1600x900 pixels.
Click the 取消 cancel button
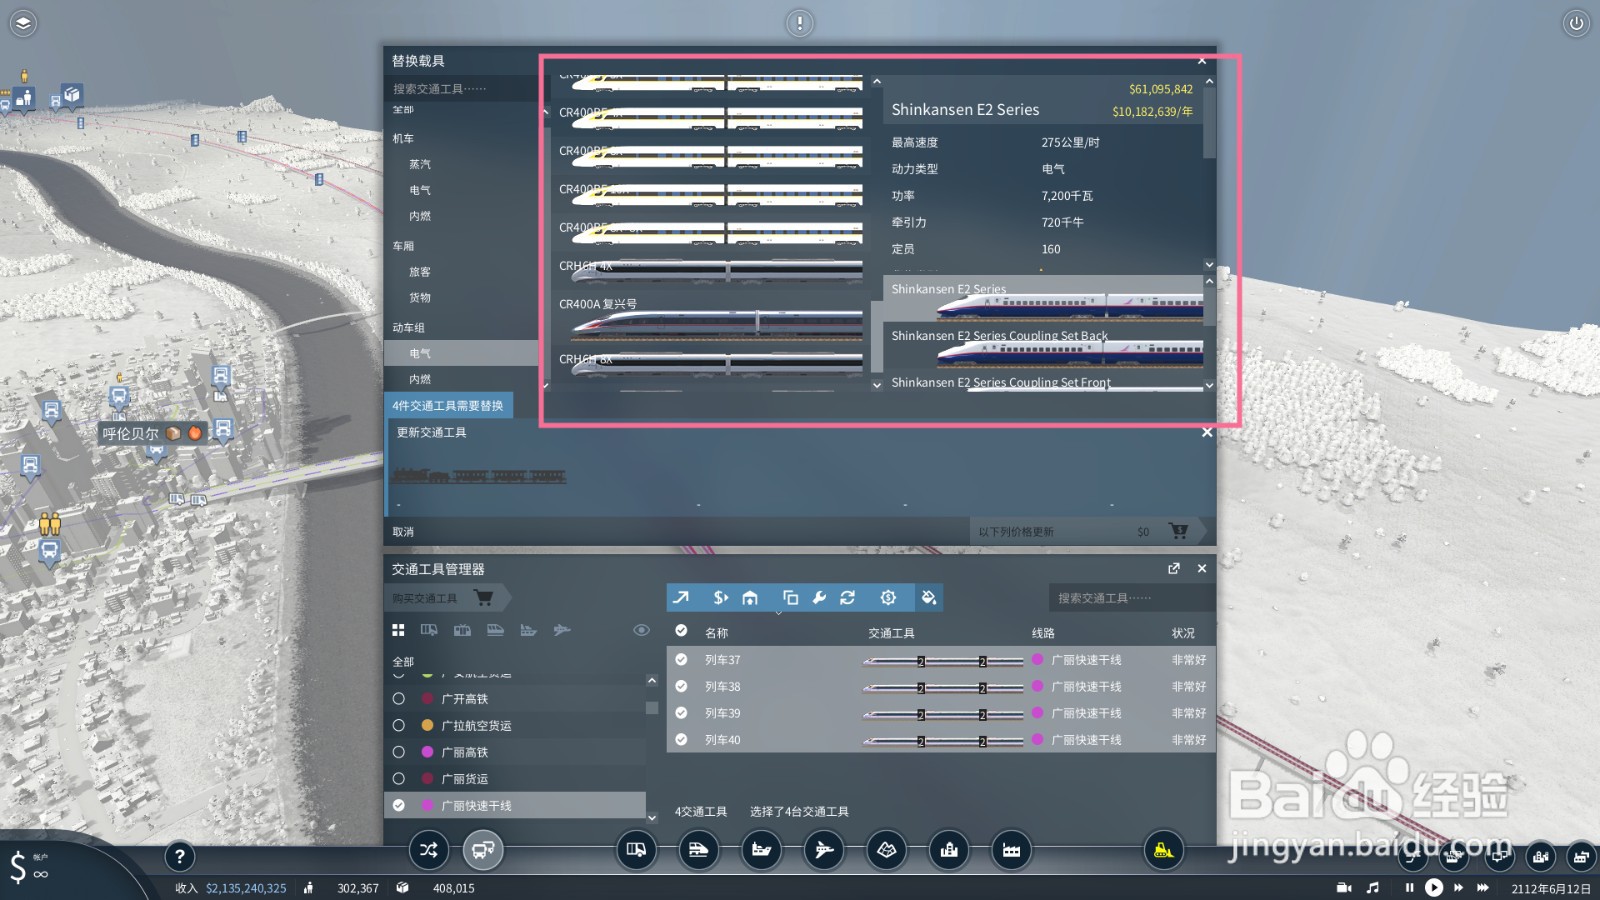coord(403,532)
